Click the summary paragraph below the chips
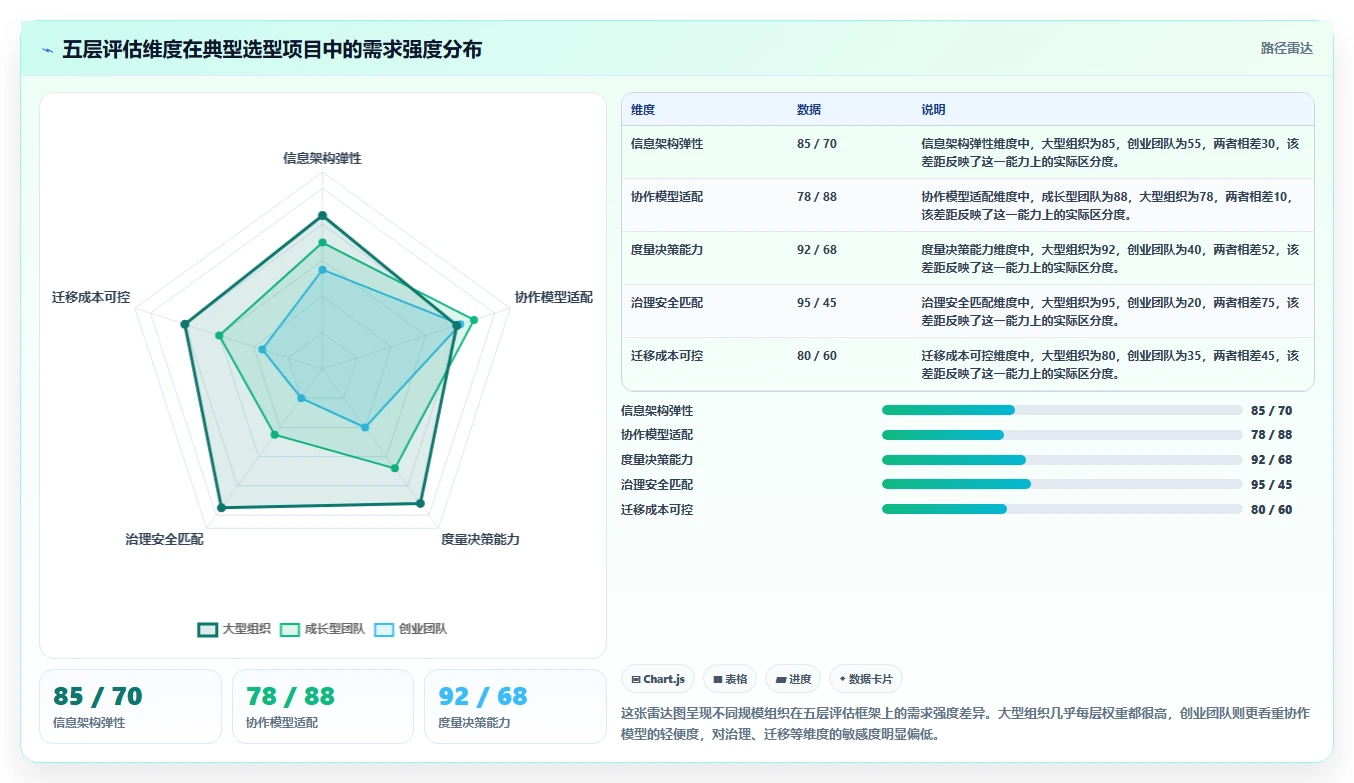Screen dimensions: 1354x783 pos(965,723)
